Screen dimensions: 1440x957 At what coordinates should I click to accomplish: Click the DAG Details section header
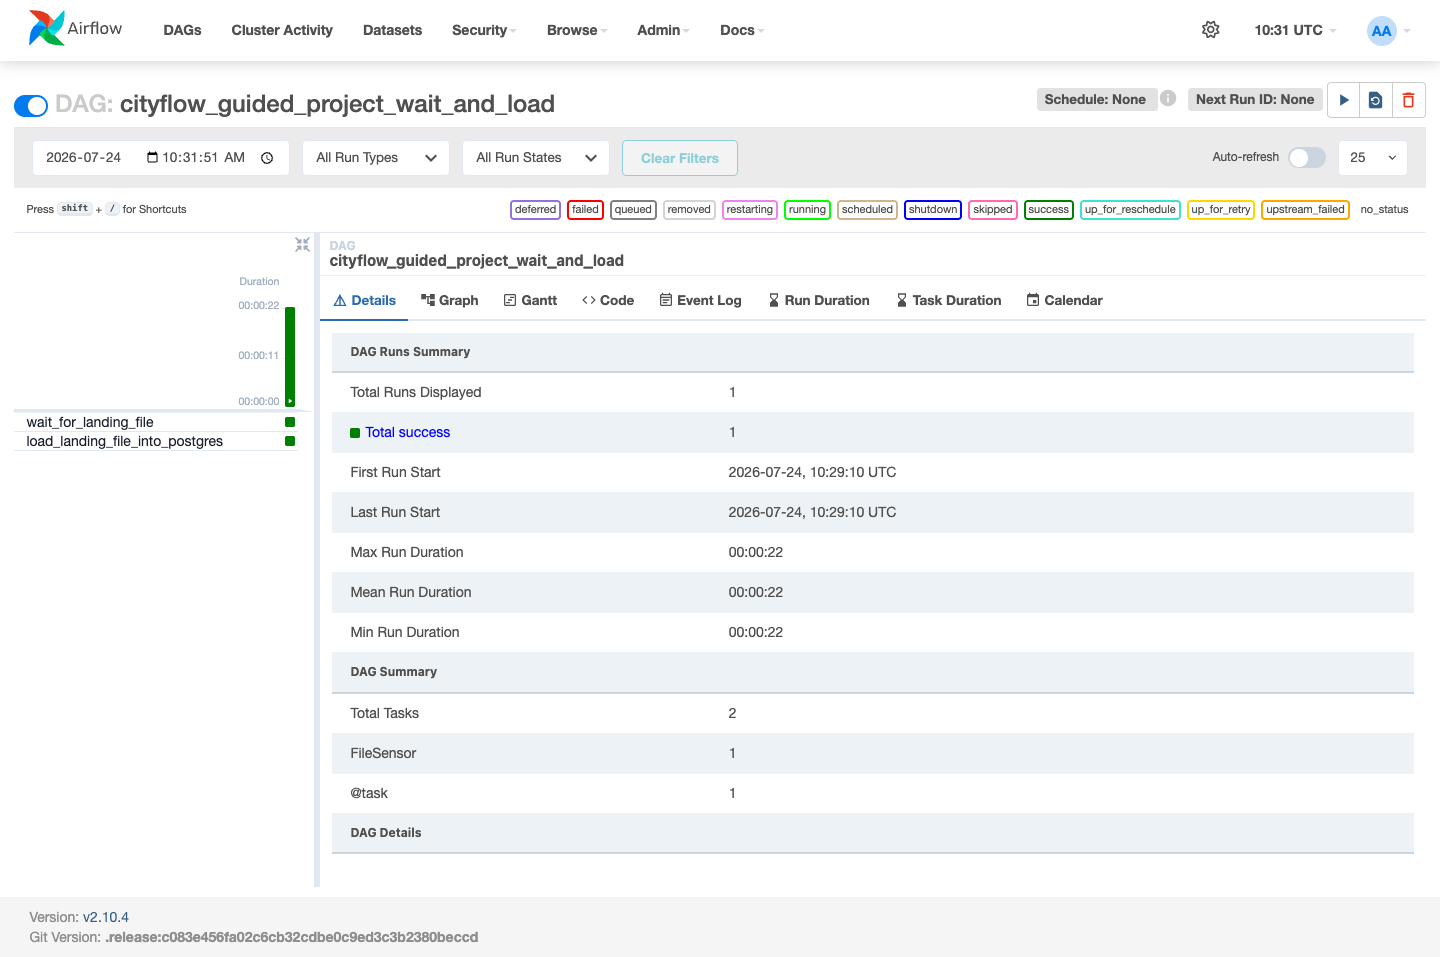click(x=873, y=833)
